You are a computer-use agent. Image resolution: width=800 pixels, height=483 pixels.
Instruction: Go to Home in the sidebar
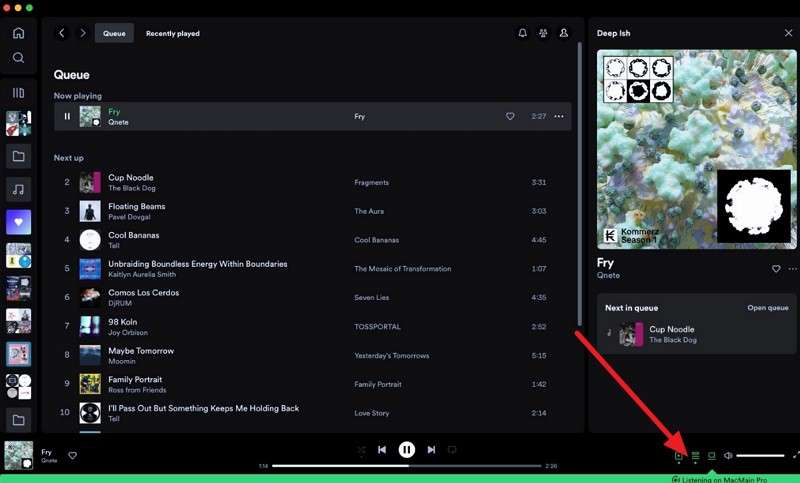click(x=18, y=33)
